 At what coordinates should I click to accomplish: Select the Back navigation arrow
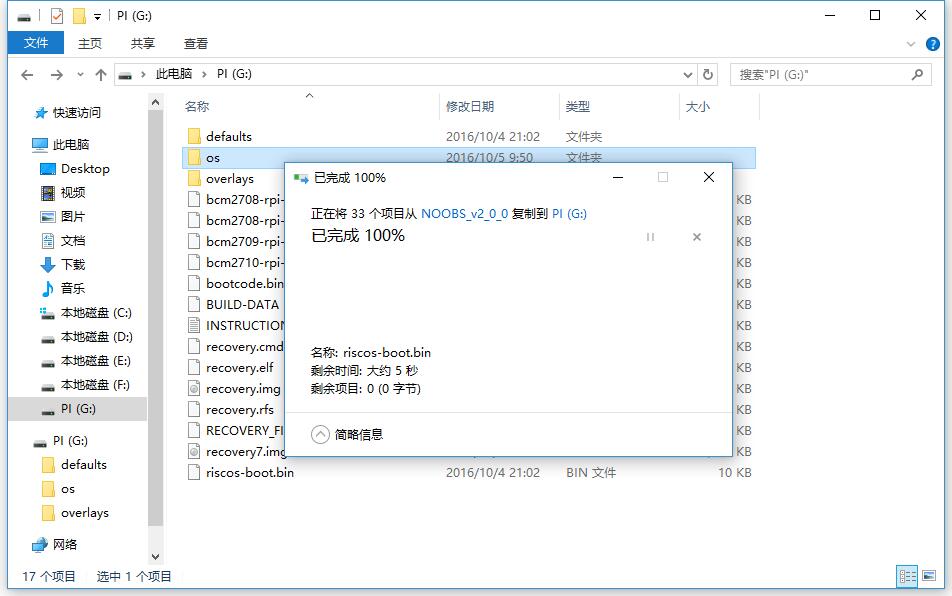click(x=27, y=73)
